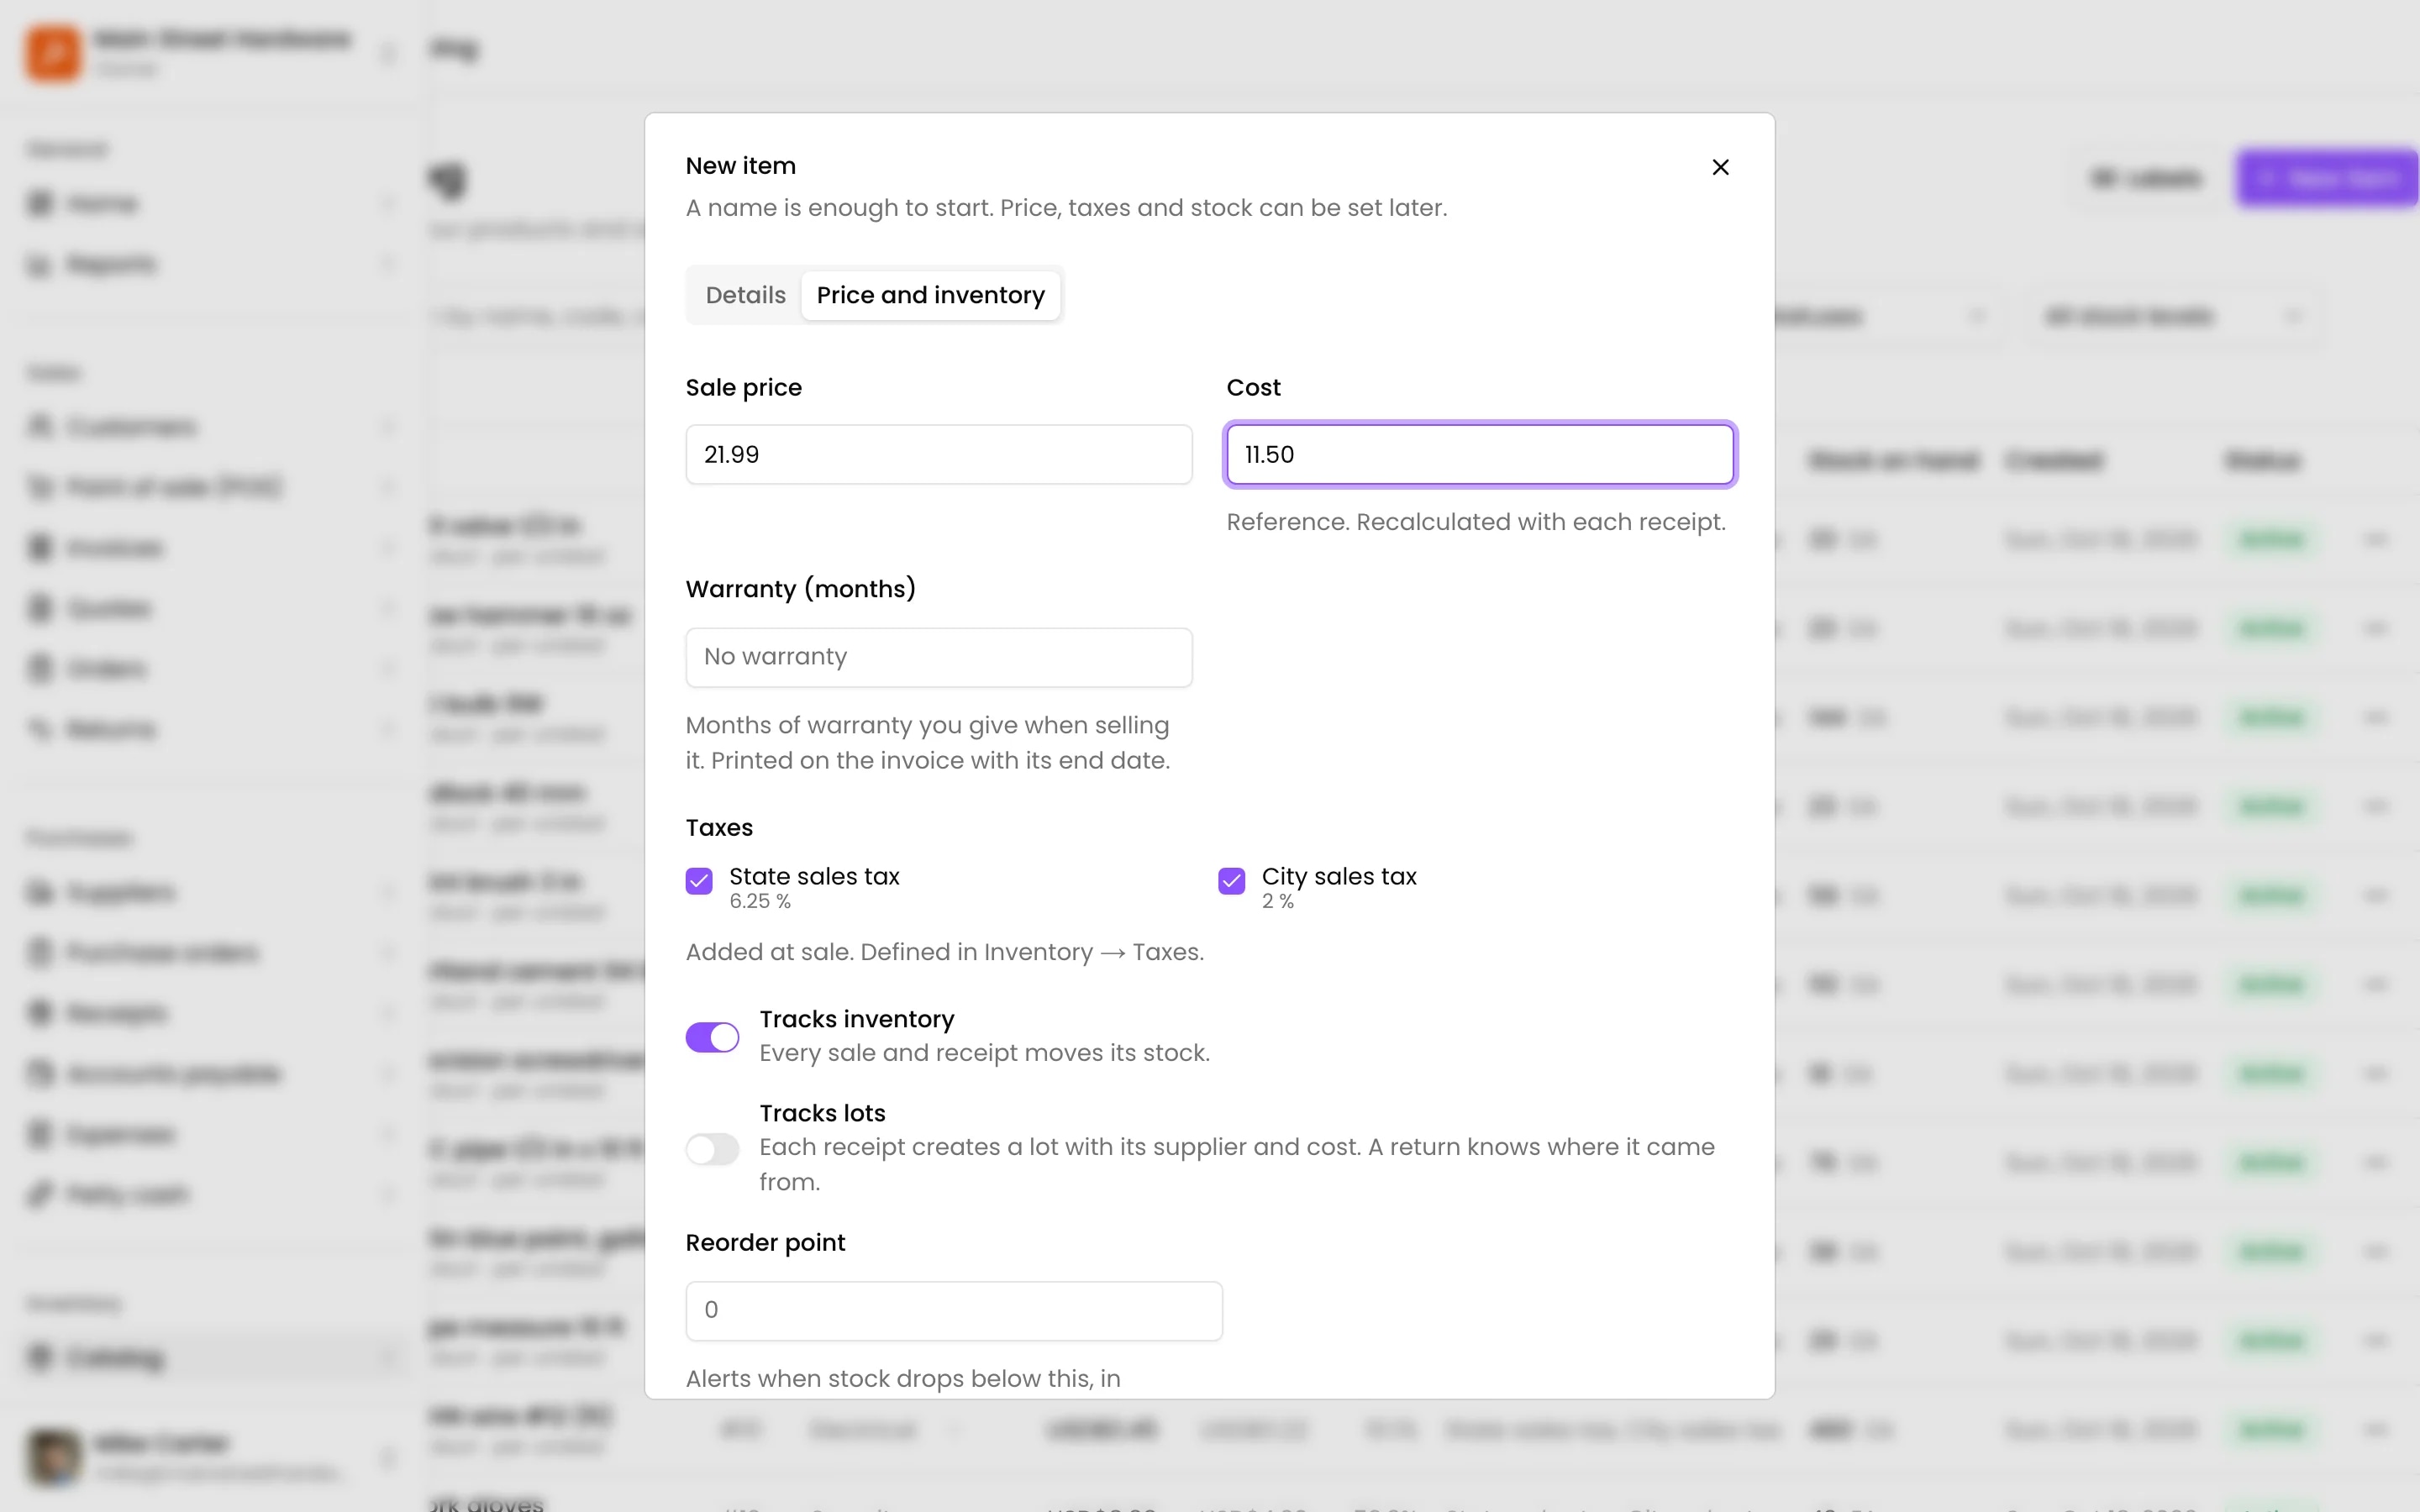Focus the Cost field showing 11.50

coord(1480,455)
